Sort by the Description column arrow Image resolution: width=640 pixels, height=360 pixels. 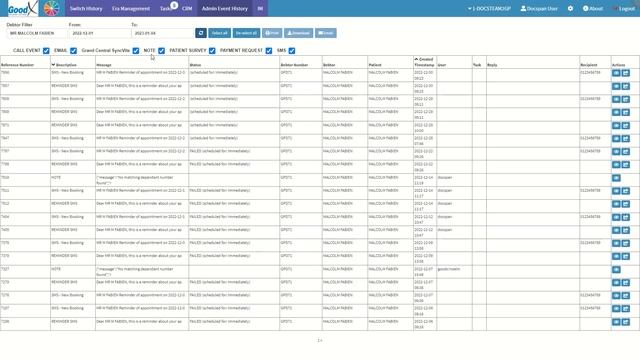[53, 64]
